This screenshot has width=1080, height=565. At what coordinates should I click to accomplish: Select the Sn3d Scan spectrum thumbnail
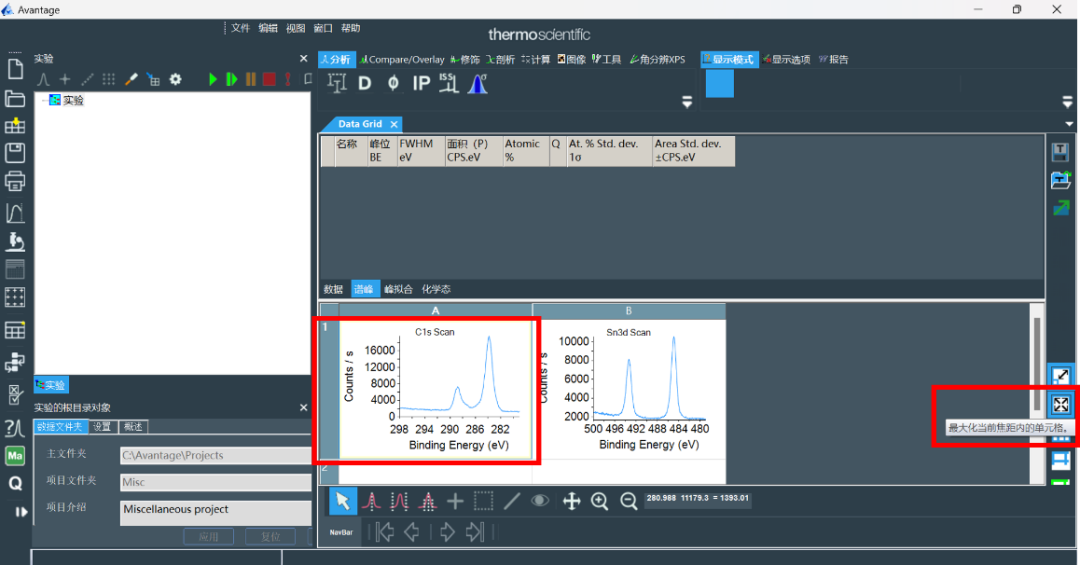pos(629,389)
